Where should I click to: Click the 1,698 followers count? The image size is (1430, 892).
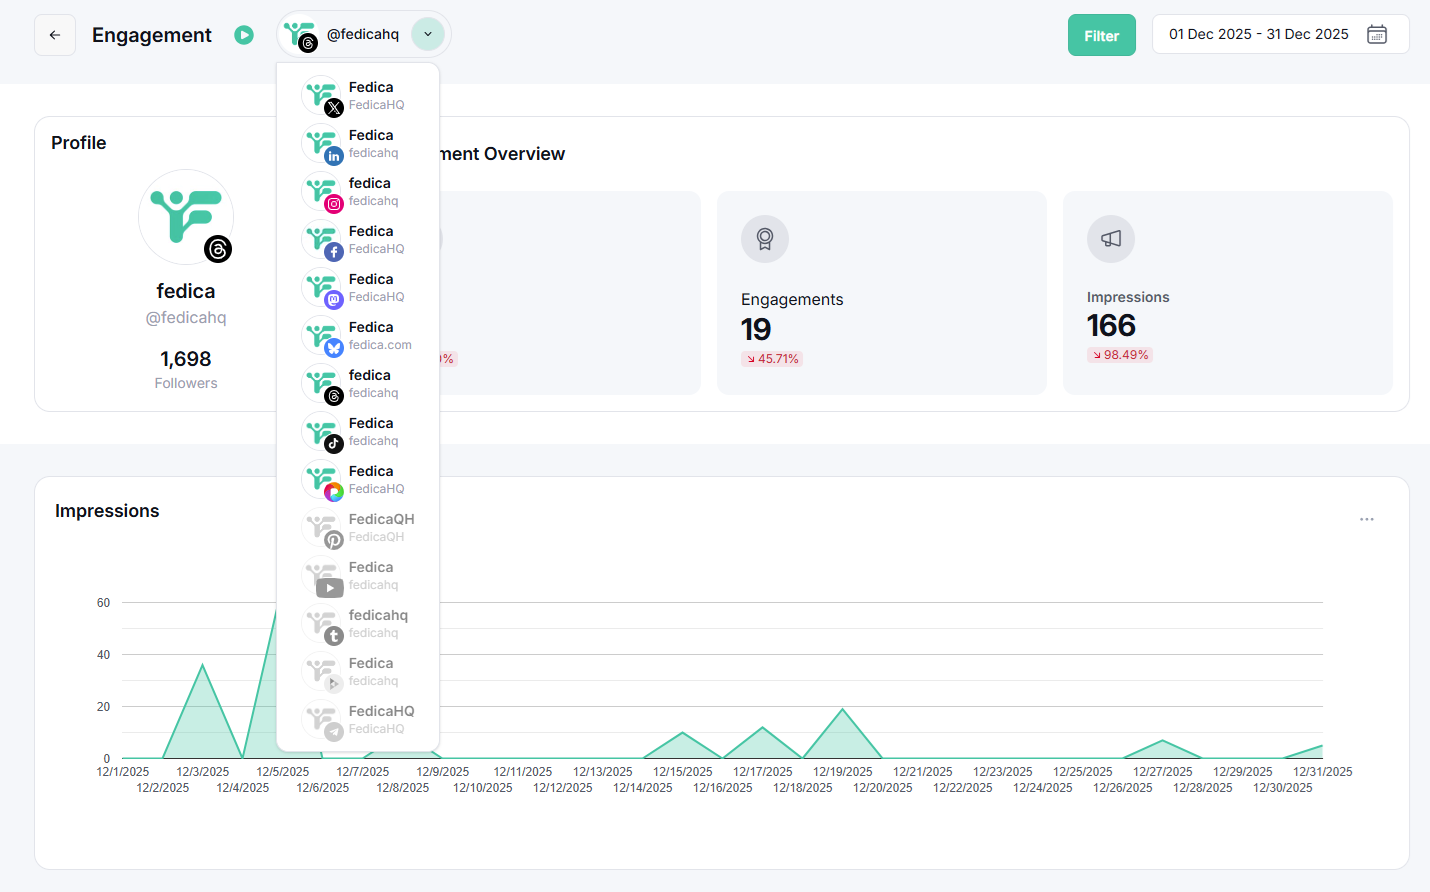point(186,359)
